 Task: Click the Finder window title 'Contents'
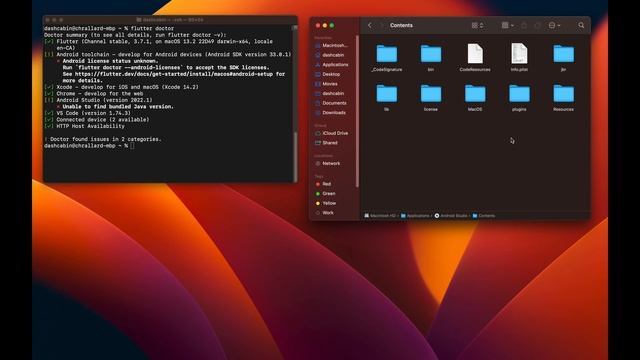(x=401, y=25)
